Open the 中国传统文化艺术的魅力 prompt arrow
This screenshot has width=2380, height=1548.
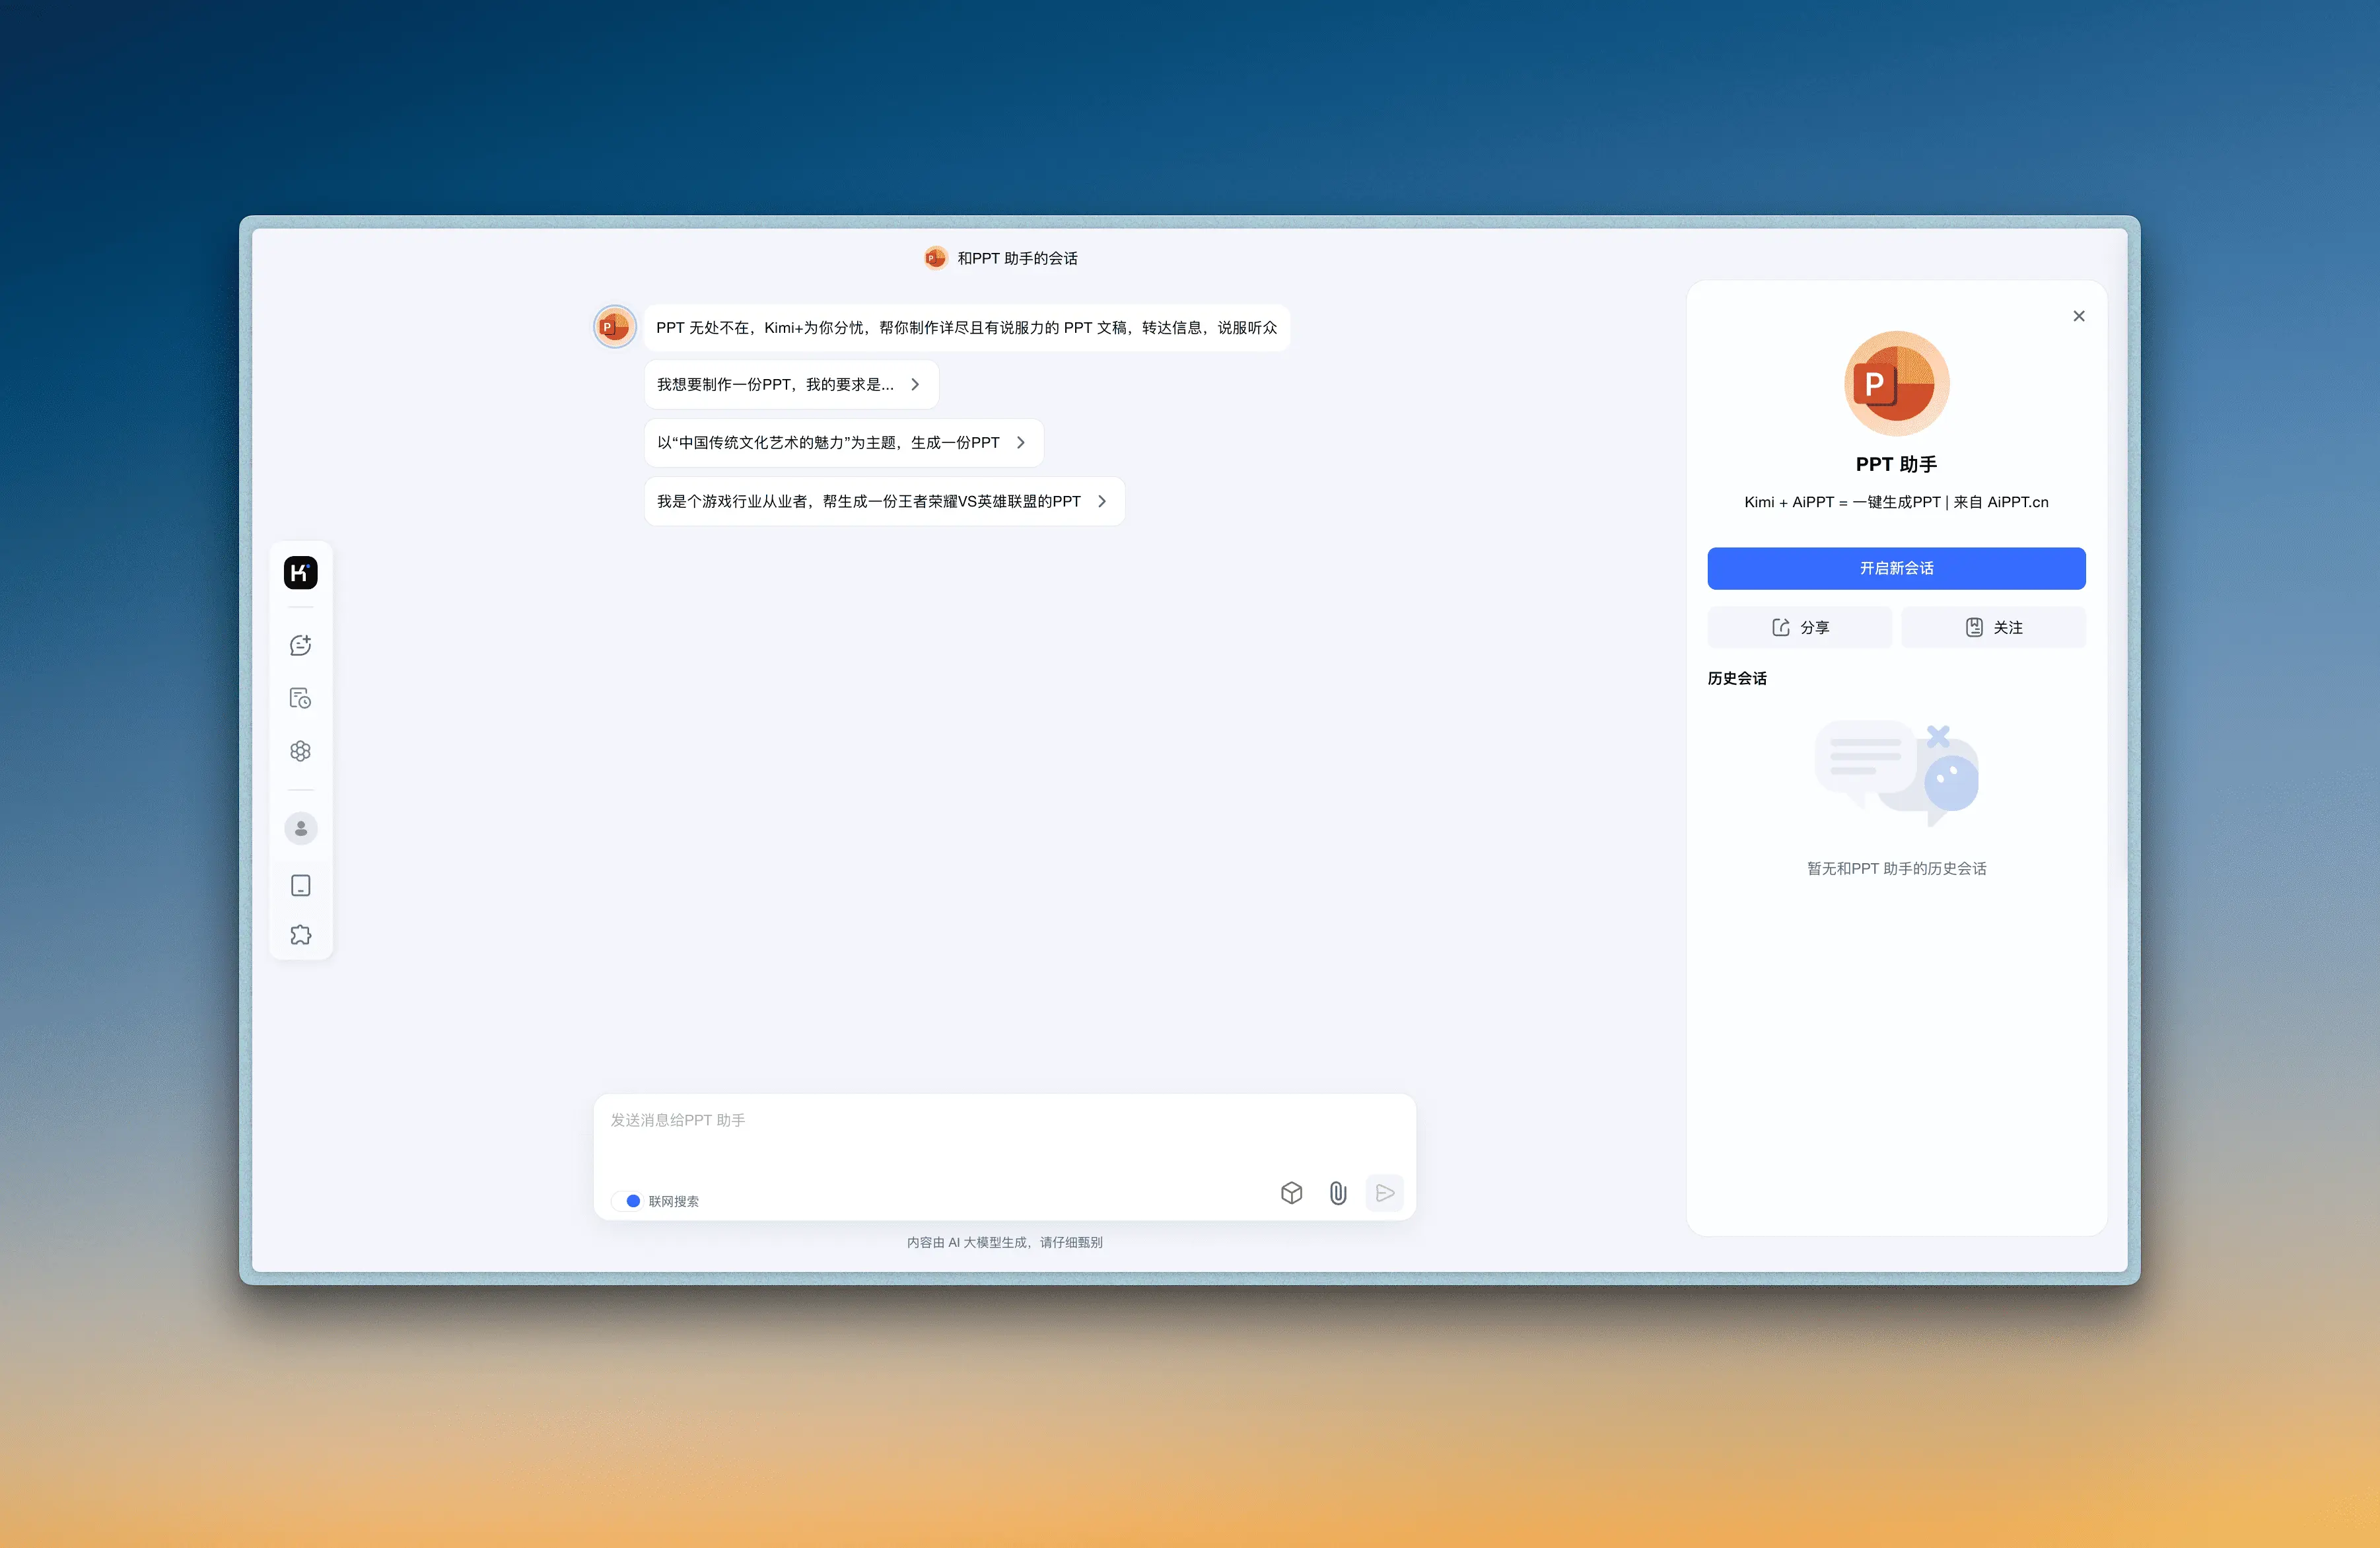[1020, 443]
